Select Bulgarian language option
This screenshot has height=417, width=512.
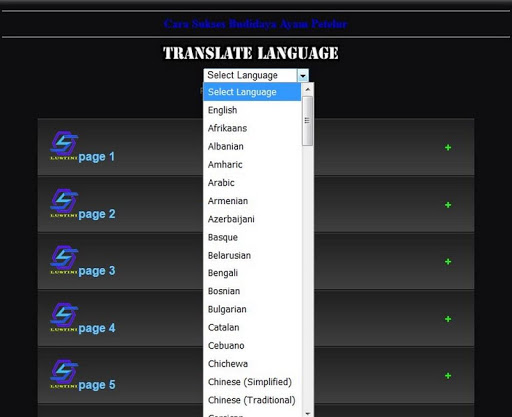tap(252, 309)
